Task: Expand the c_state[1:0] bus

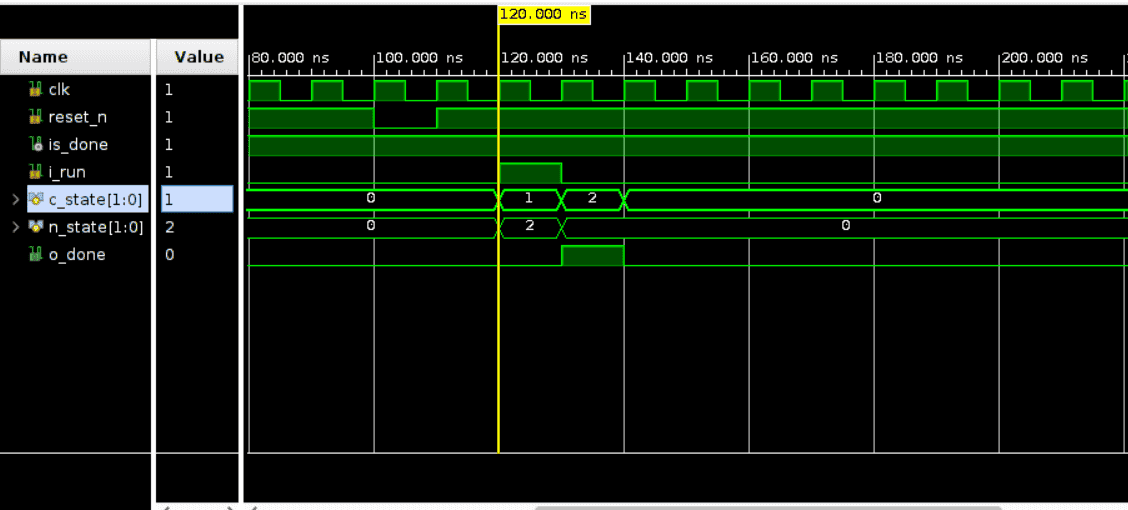Action: (15, 200)
